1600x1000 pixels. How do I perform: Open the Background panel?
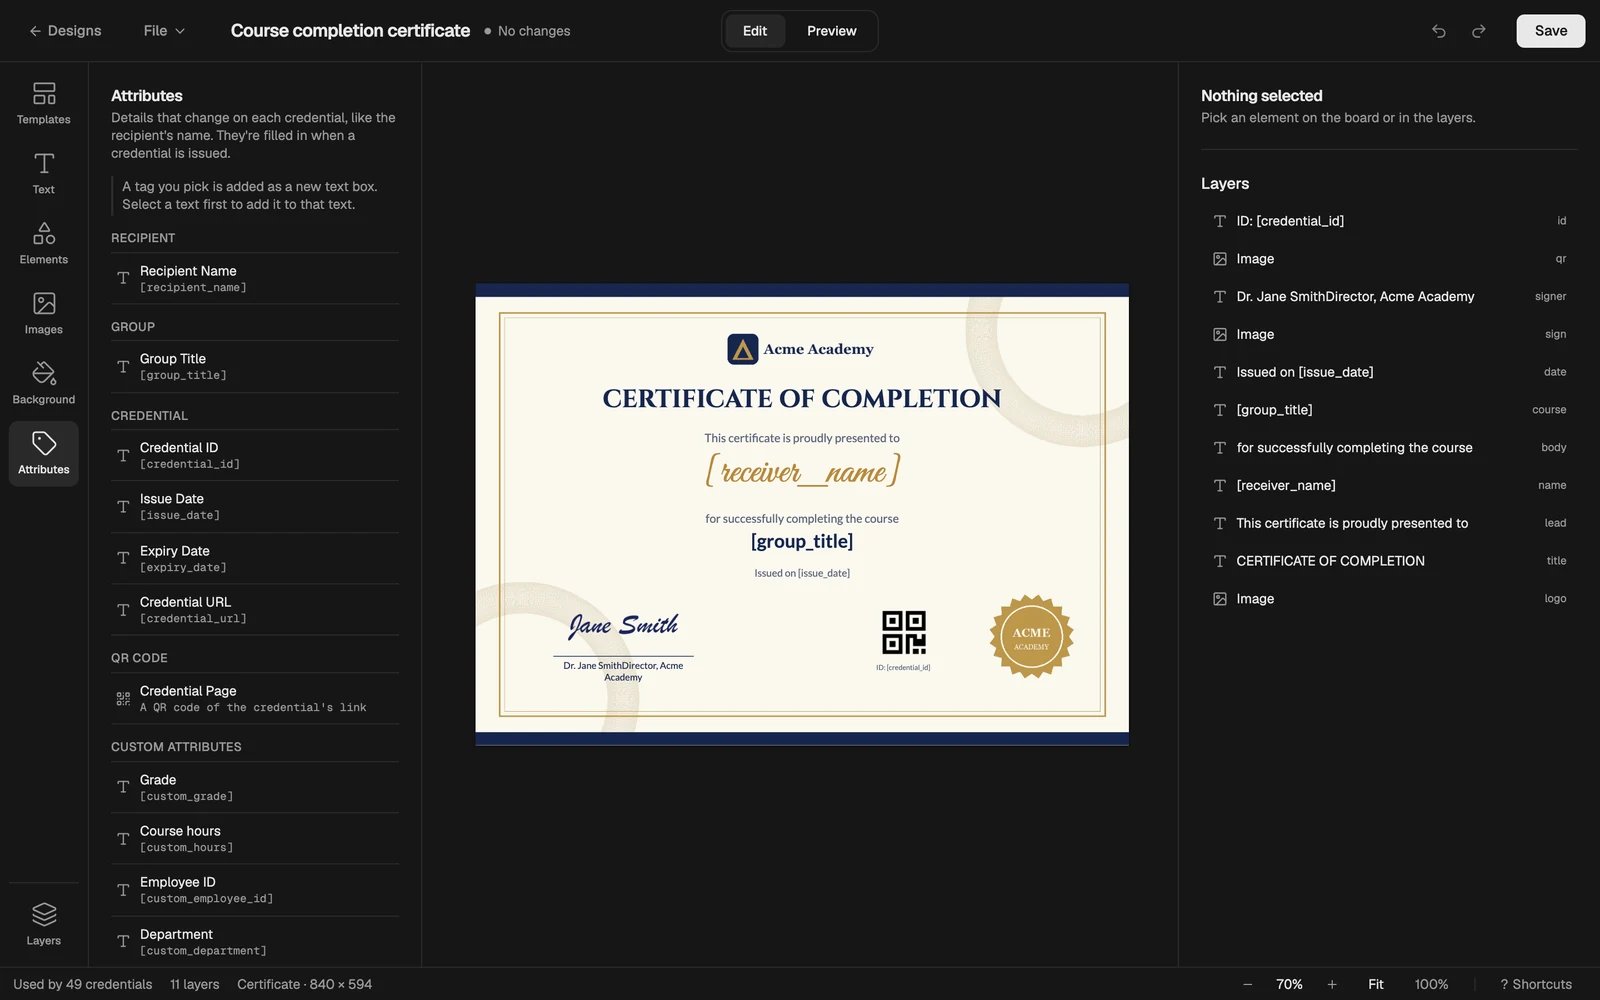(x=44, y=383)
